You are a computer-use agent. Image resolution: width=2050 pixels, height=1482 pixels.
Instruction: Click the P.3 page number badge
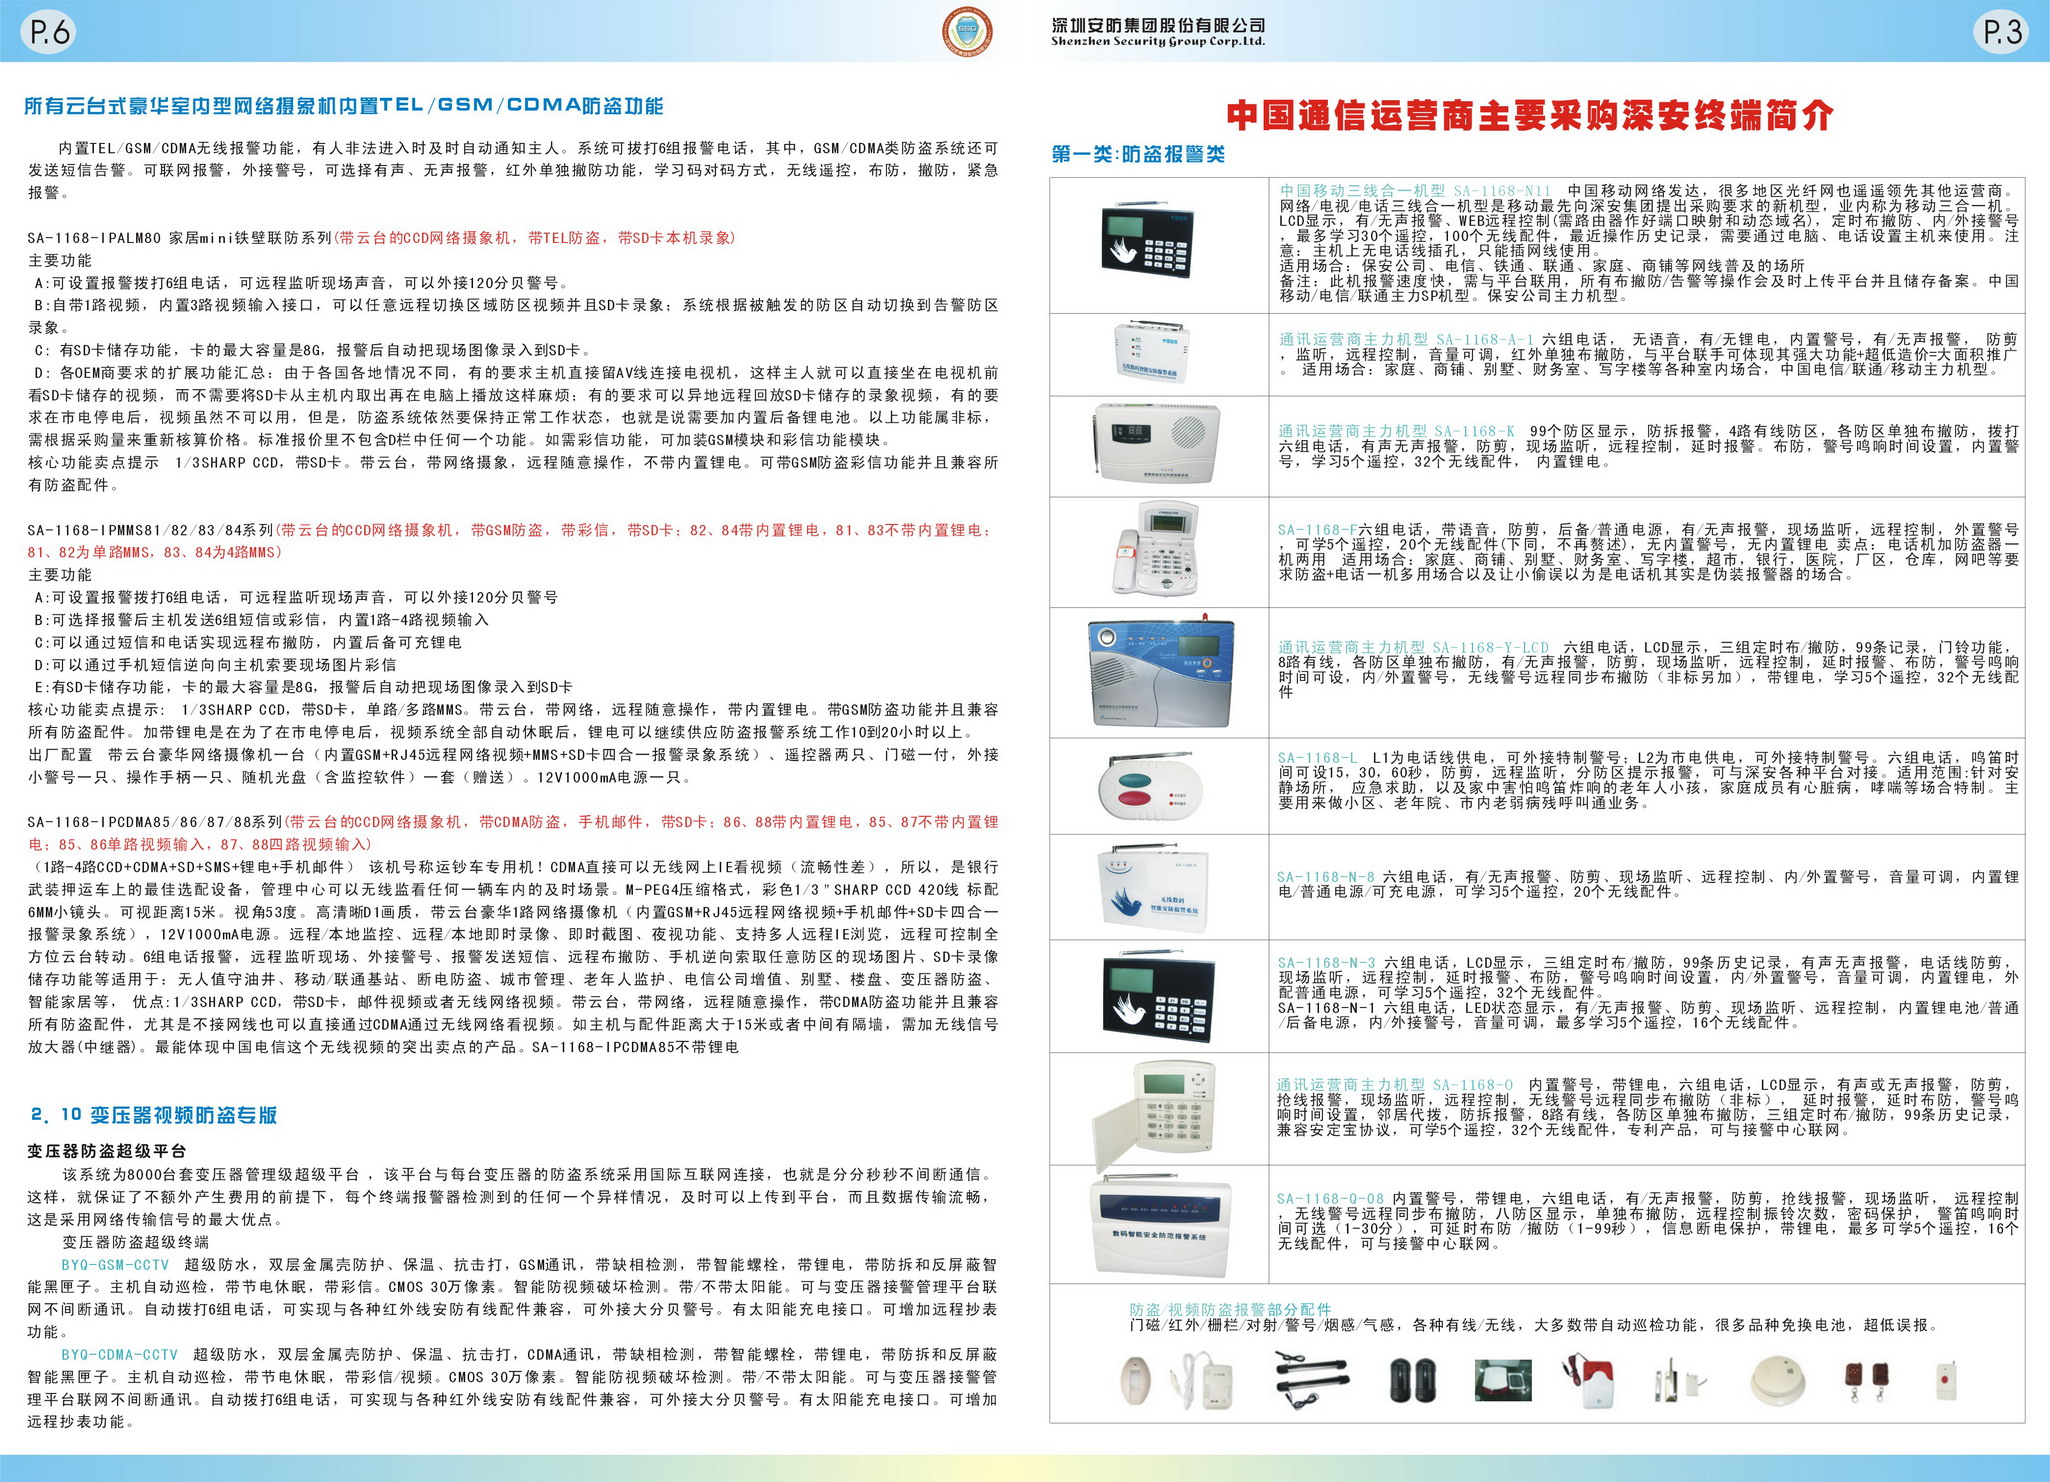coord(2003,32)
